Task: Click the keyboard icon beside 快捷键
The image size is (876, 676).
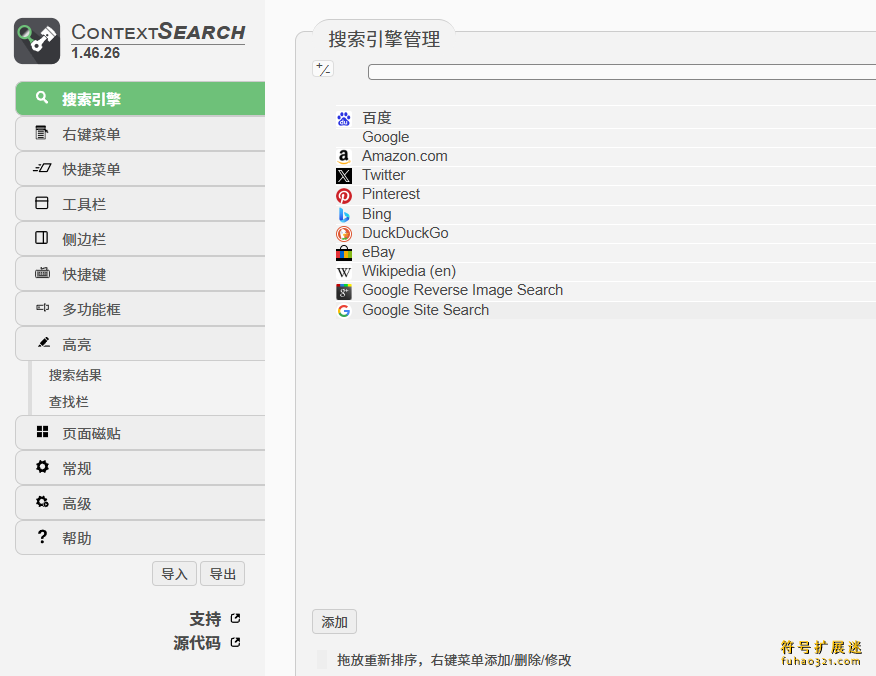Action: (x=42, y=273)
